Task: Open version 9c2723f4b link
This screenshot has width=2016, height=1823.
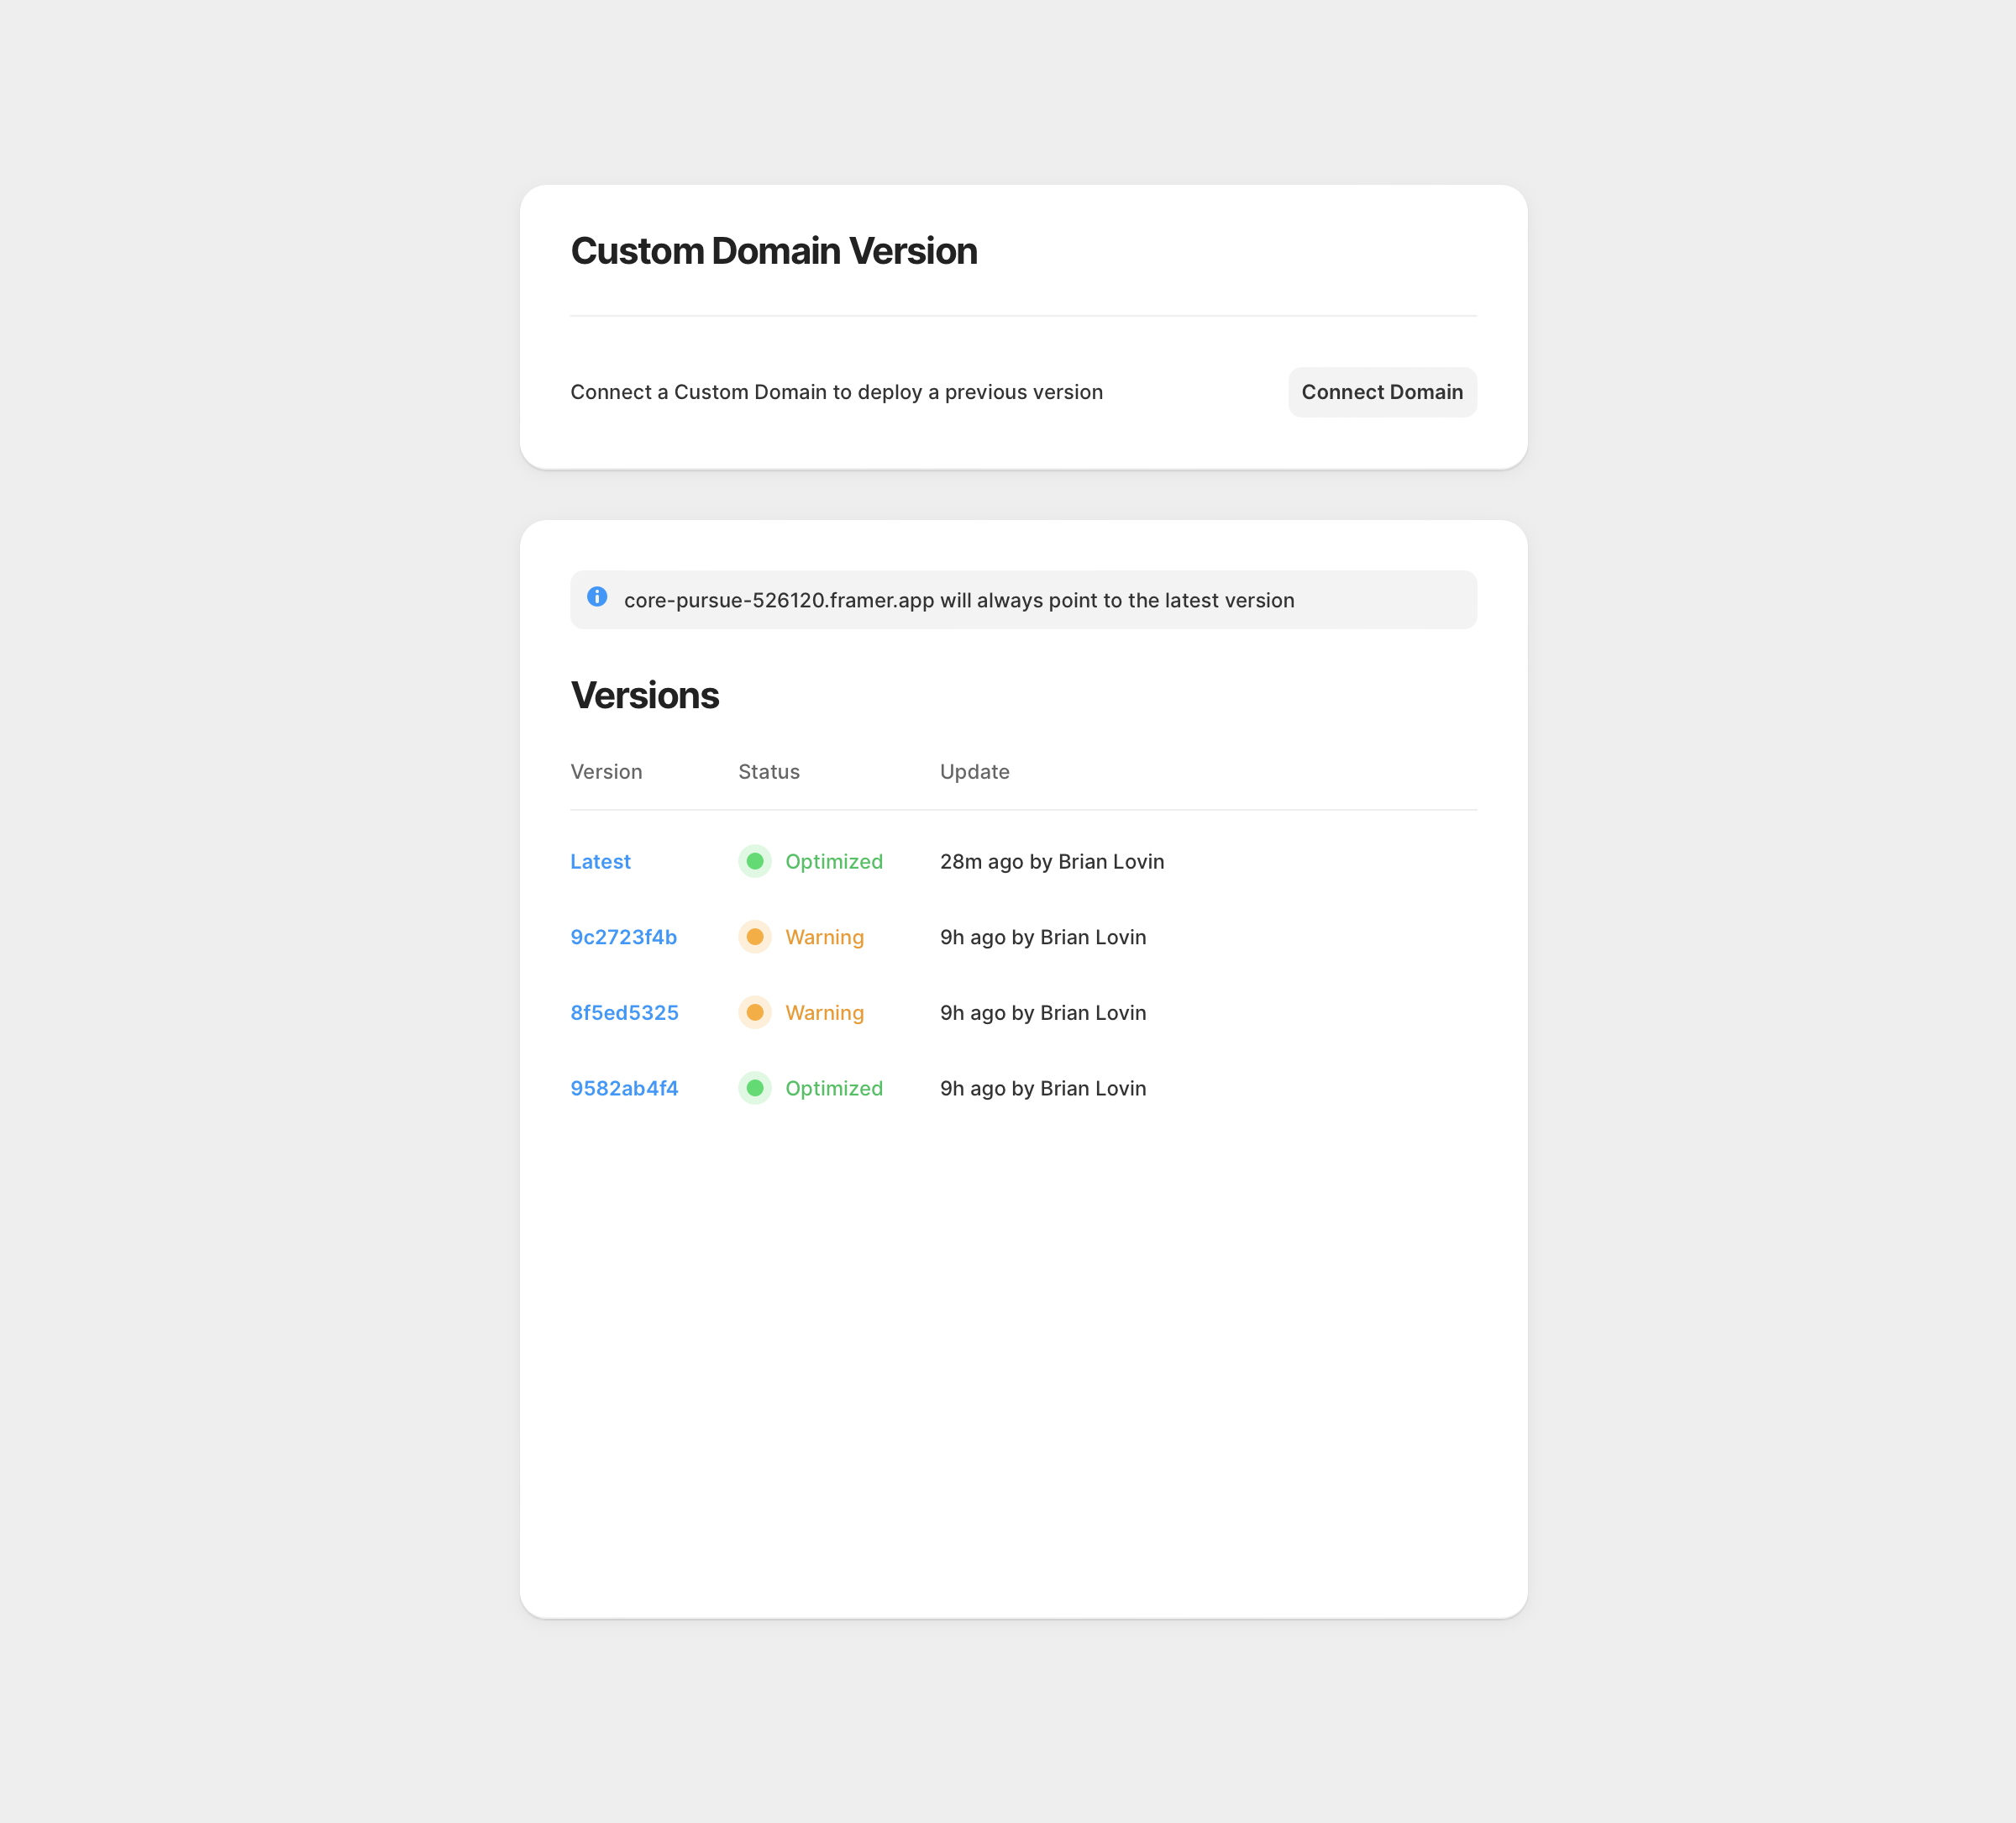Action: [623, 937]
